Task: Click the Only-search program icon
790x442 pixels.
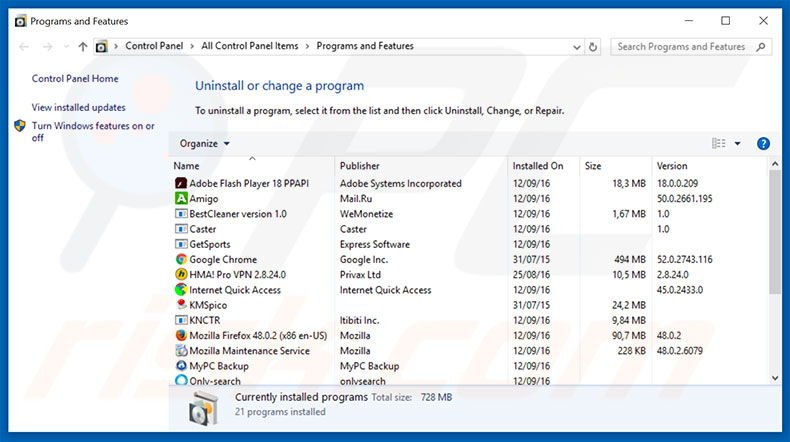Action: click(x=181, y=381)
